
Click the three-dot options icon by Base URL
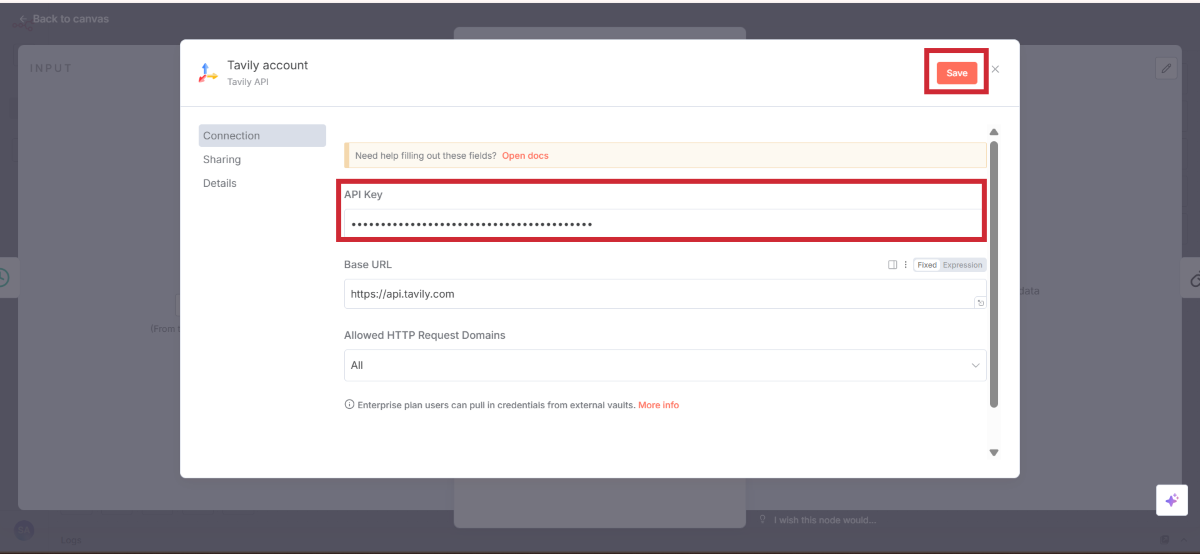click(x=905, y=265)
